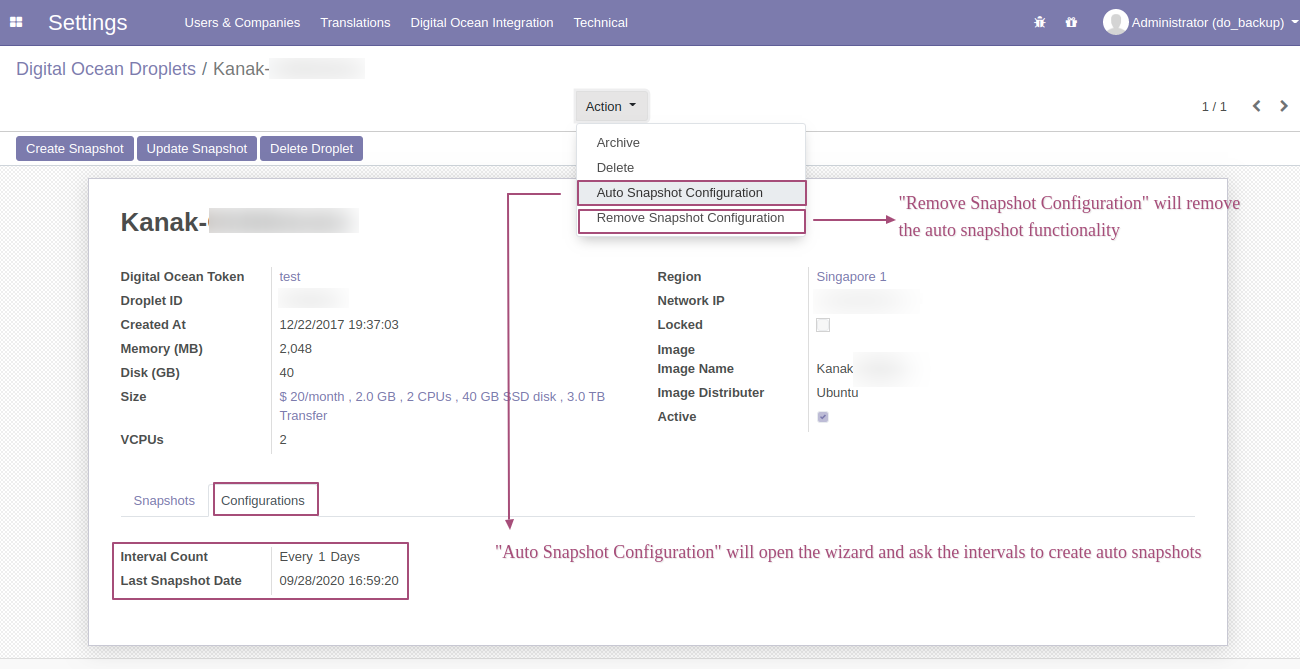Open the test token link
The height and width of the screenshot is (669, 1300).
pyautogui.click(x=290, y=277)
